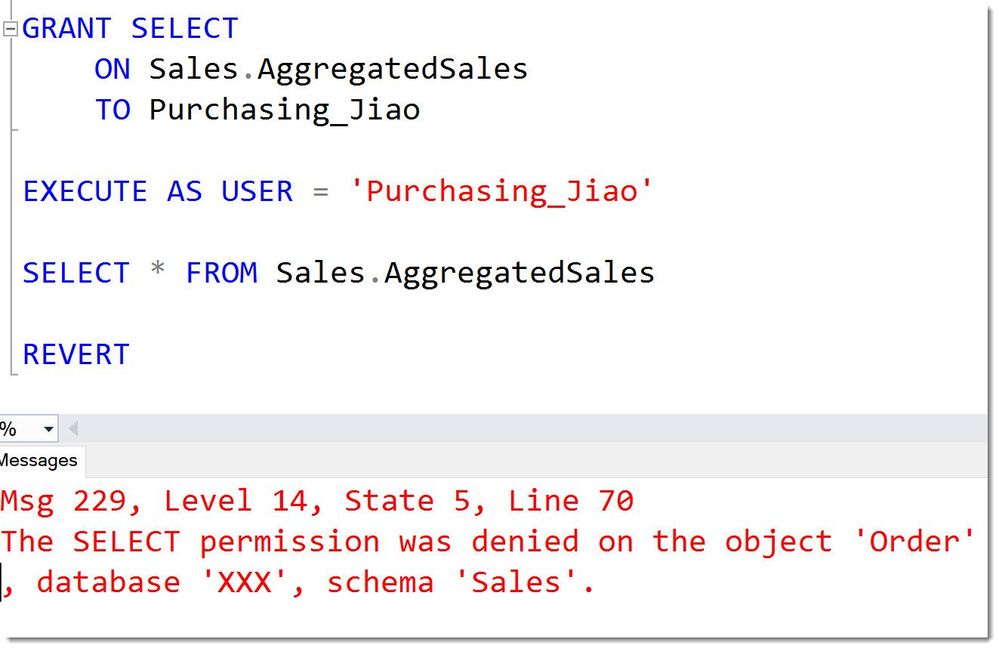The width and height of the screenshot is (999, 649).
Task: Click the Msg 229 error line
Action: 316,500
